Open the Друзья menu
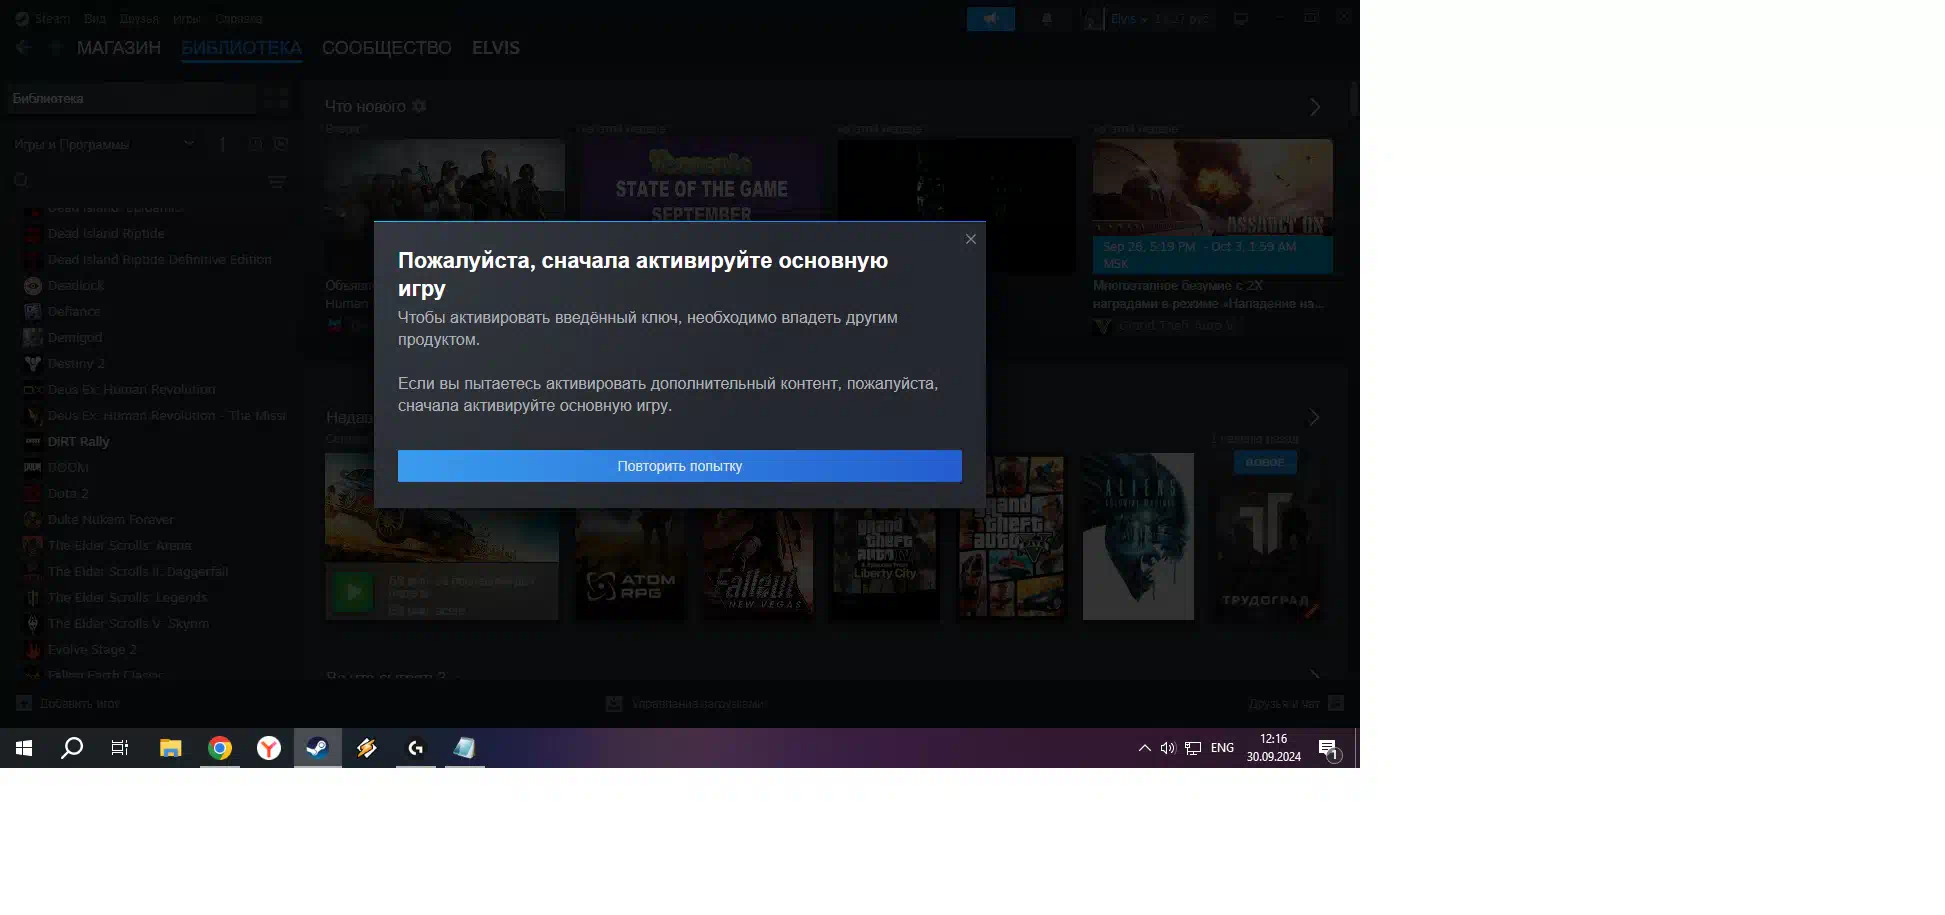Viewport: 1945px width, 915px height. (x=139, y=19)
